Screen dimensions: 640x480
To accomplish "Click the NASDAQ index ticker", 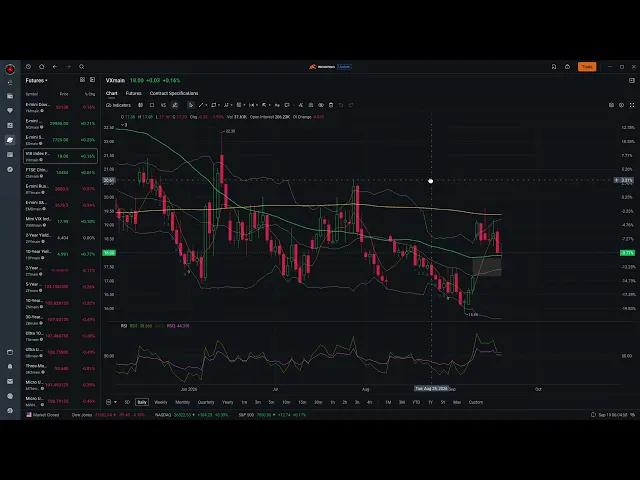I will click(x=191, y=415).
